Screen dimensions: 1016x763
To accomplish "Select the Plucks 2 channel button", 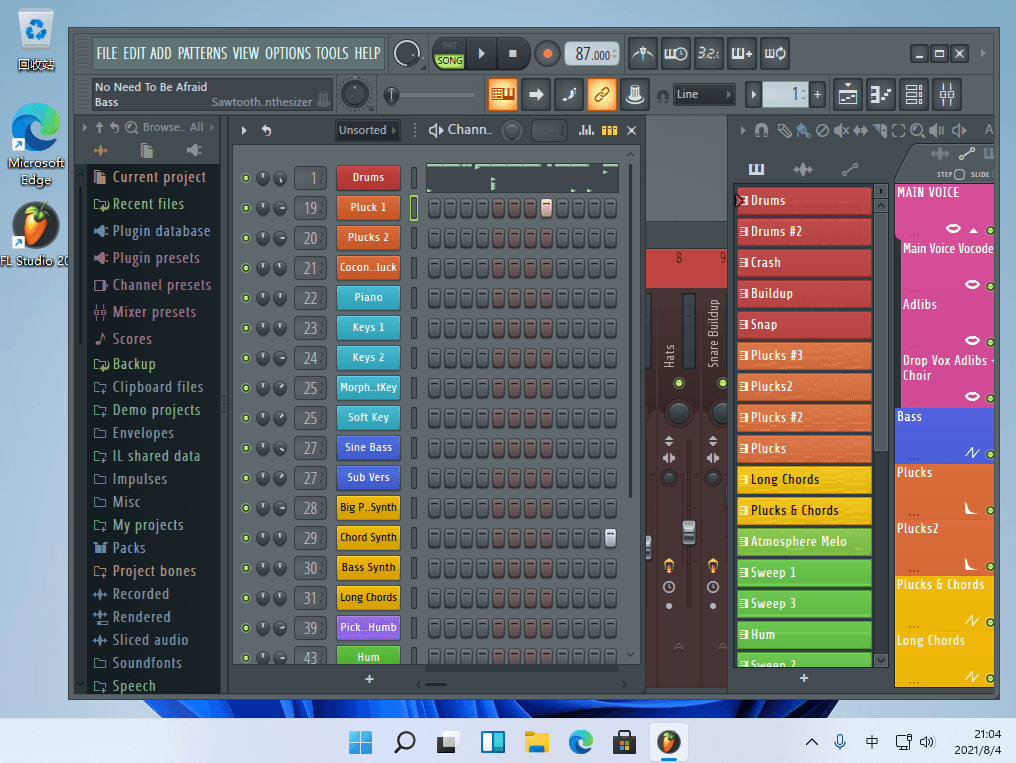I will coord(368,238).
